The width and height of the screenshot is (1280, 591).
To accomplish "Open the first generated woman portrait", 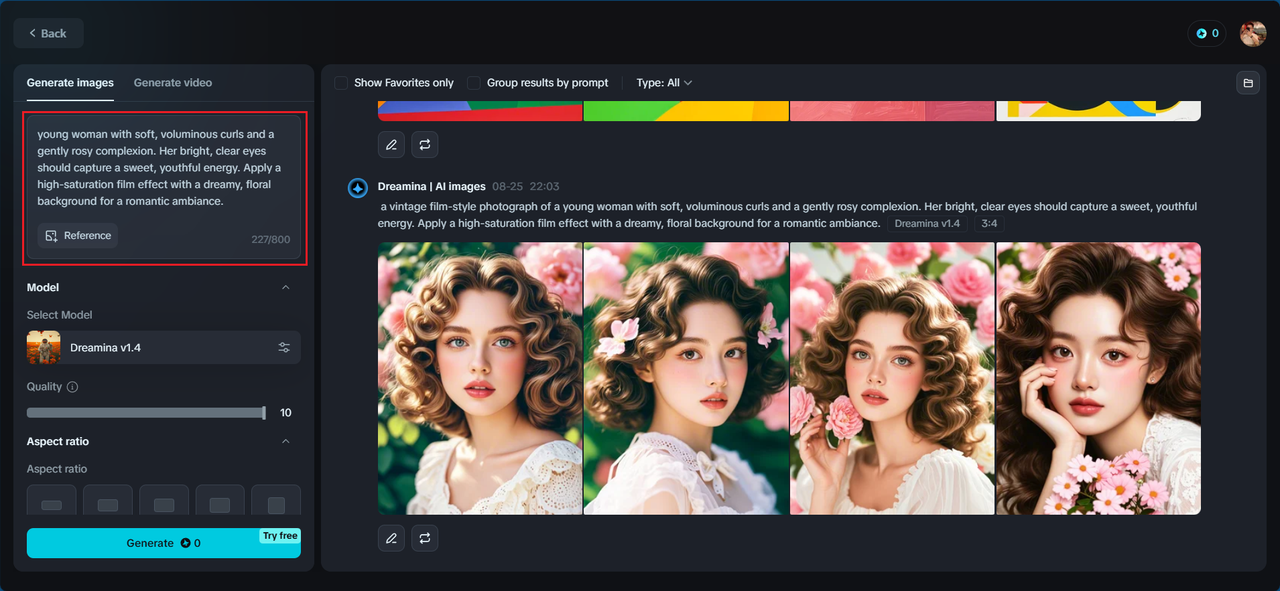I will [480, 378].
